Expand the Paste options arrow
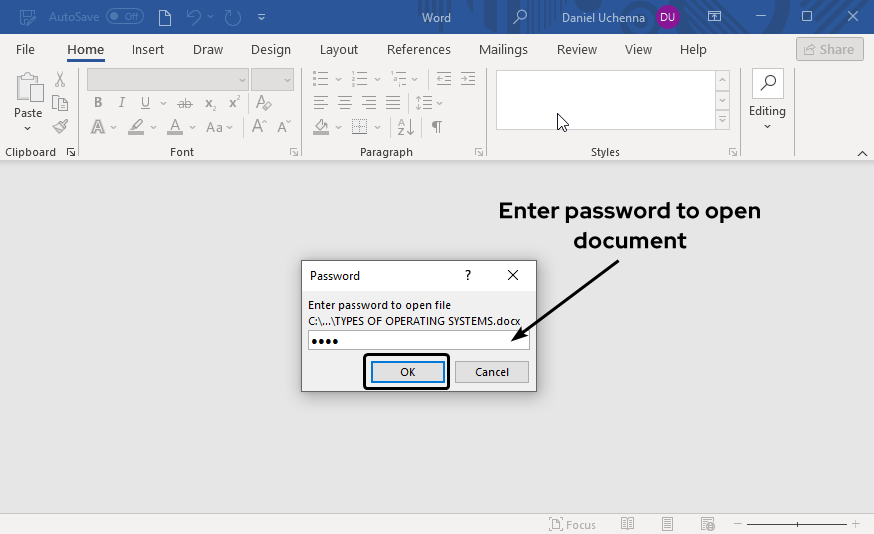874x534 pixels. (x=28, y=129)
